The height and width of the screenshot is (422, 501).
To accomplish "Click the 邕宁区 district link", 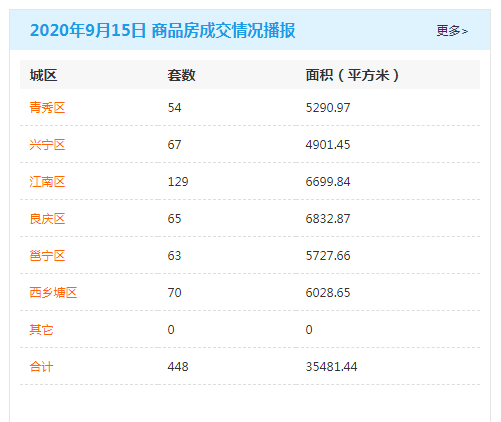I will [x=47, y=256].
